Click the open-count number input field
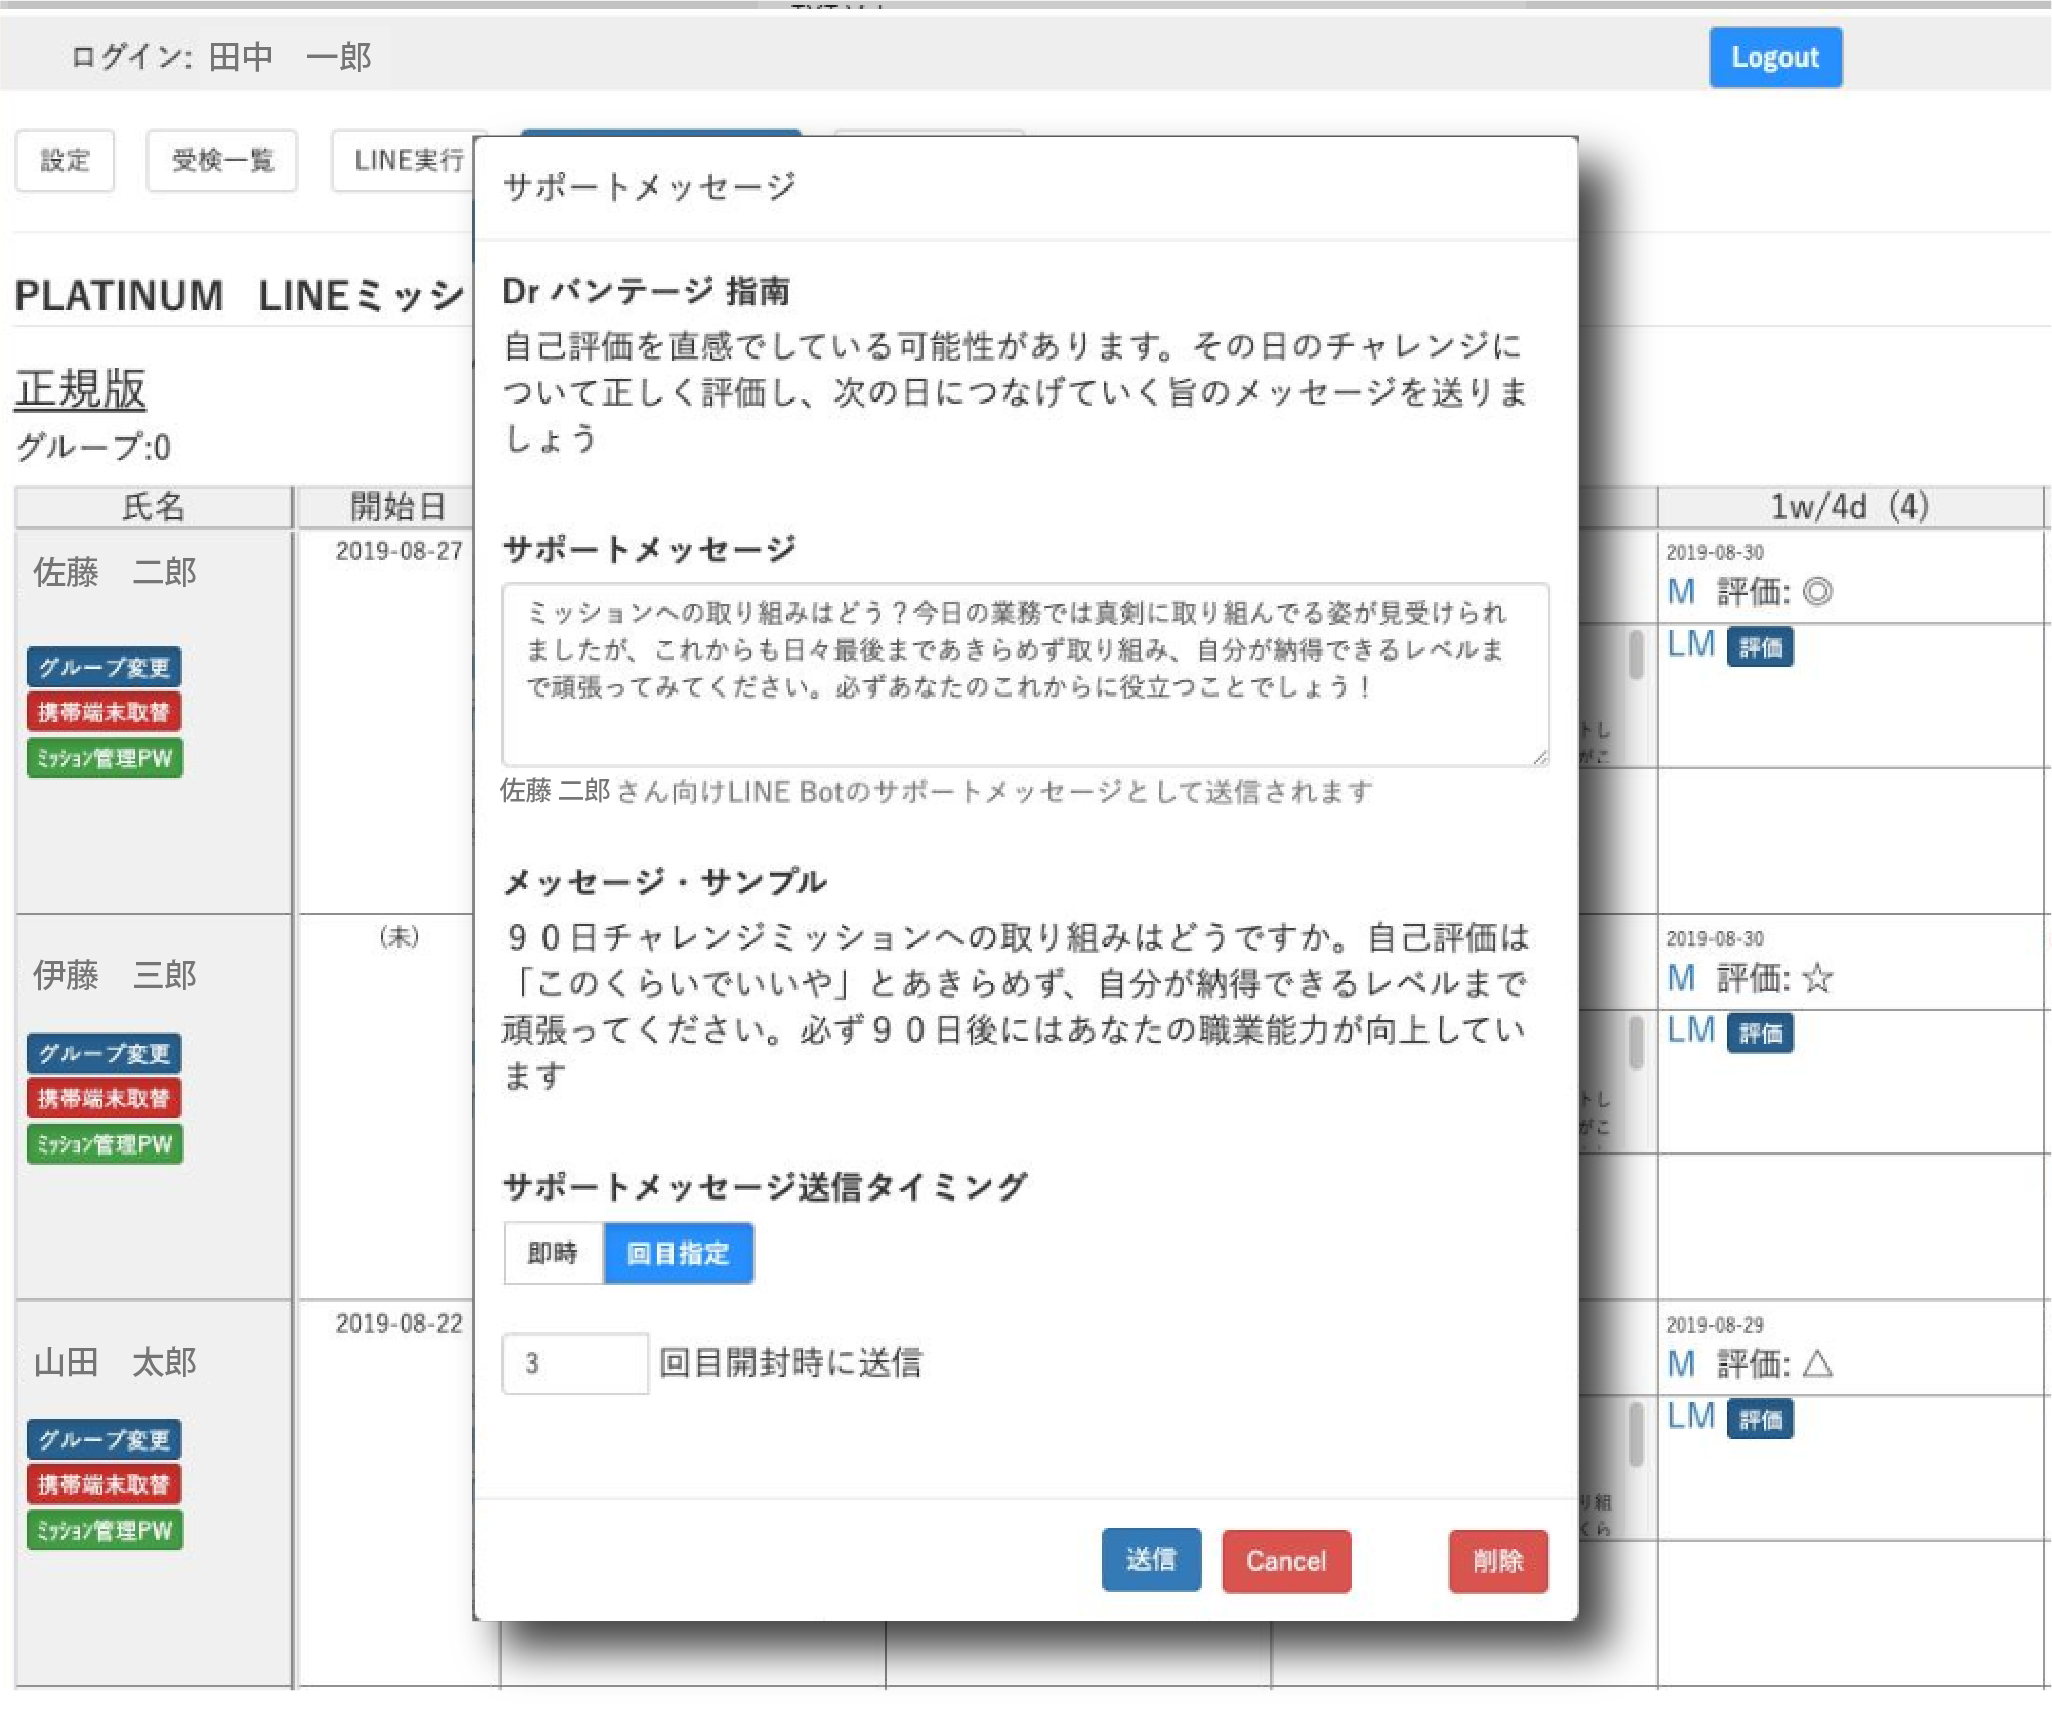The width and height of the screenshot is (2052, 1714). tap(574, 1363)
